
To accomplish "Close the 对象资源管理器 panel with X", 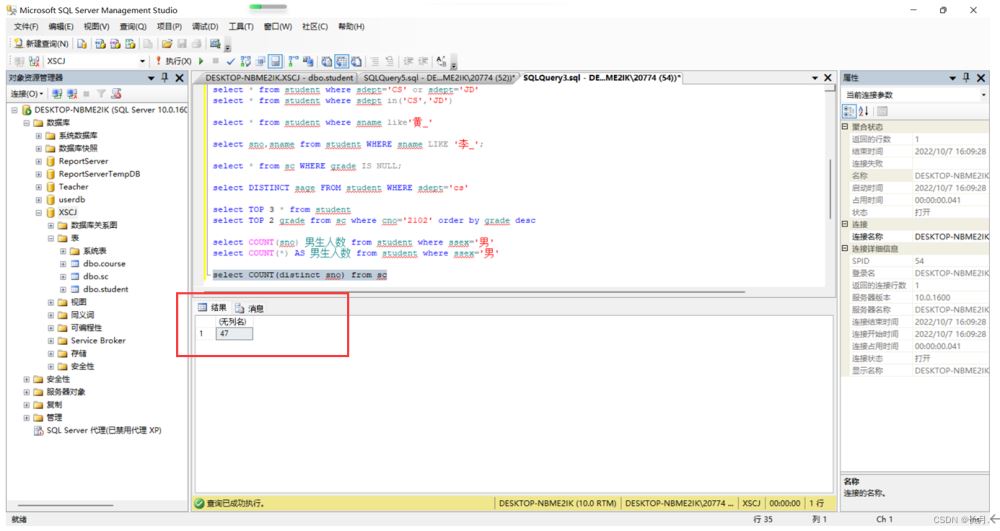I will tap(179, 77).
